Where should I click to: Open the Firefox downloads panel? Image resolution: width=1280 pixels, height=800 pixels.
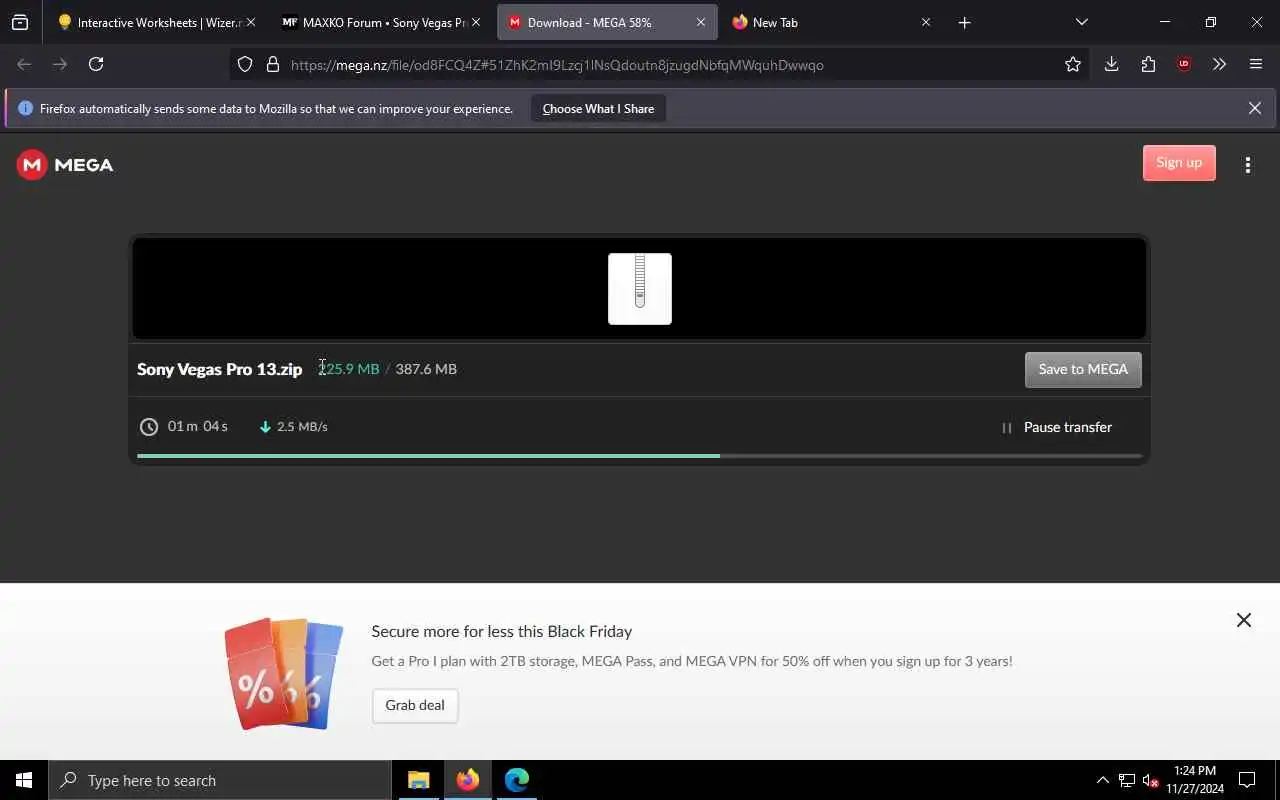point(1111,64)
